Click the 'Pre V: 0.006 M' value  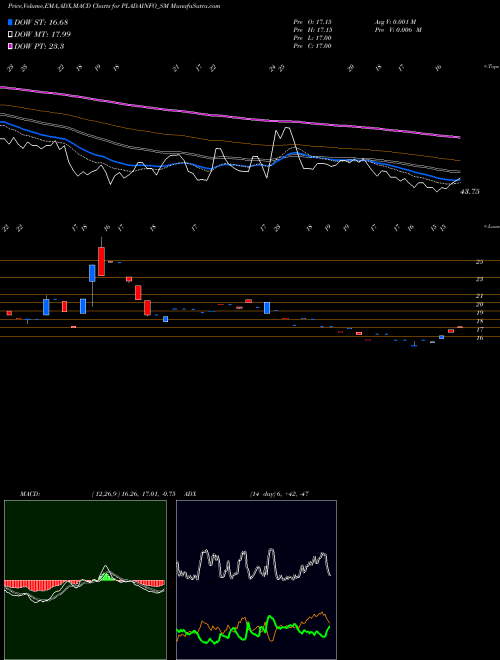398,30
